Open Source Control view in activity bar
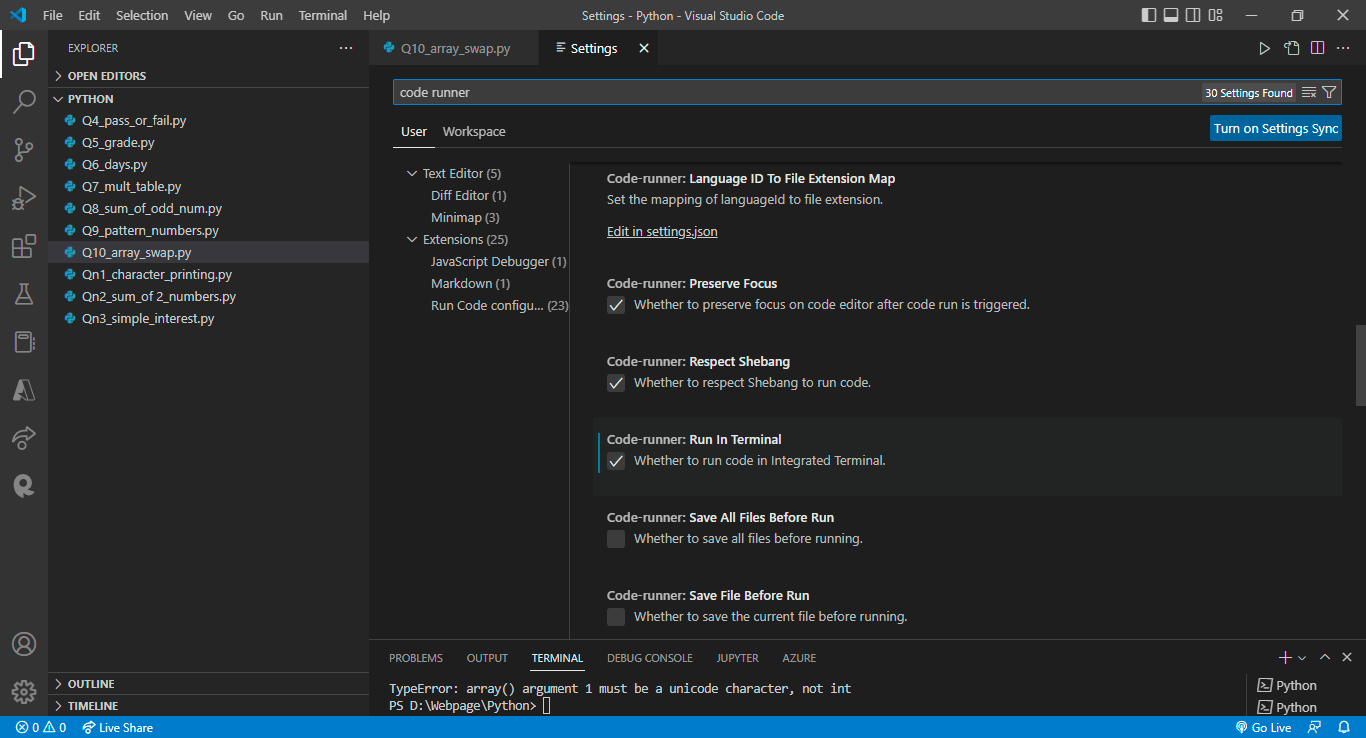Viewport: 1366px width, 738px height. tap(24, 150)
